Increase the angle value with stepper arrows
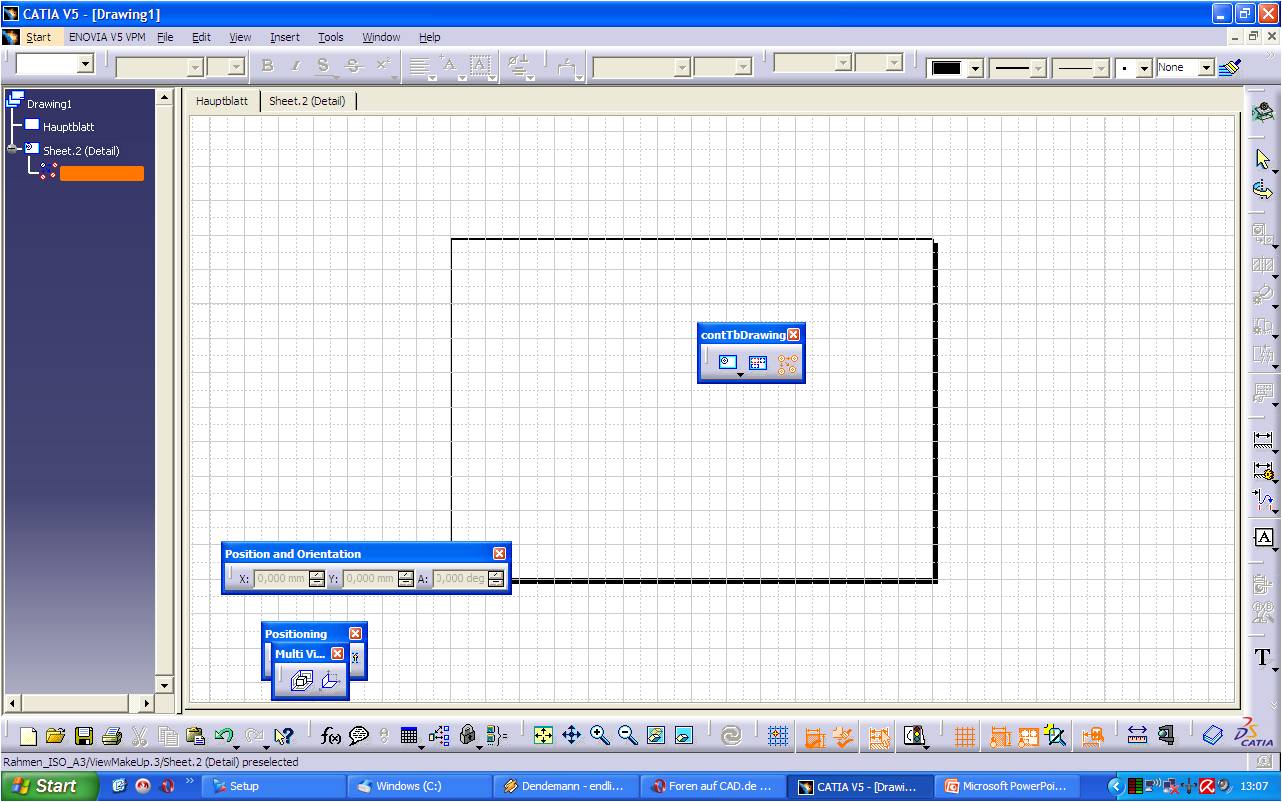1282x802 pixels. pos(496,574)
